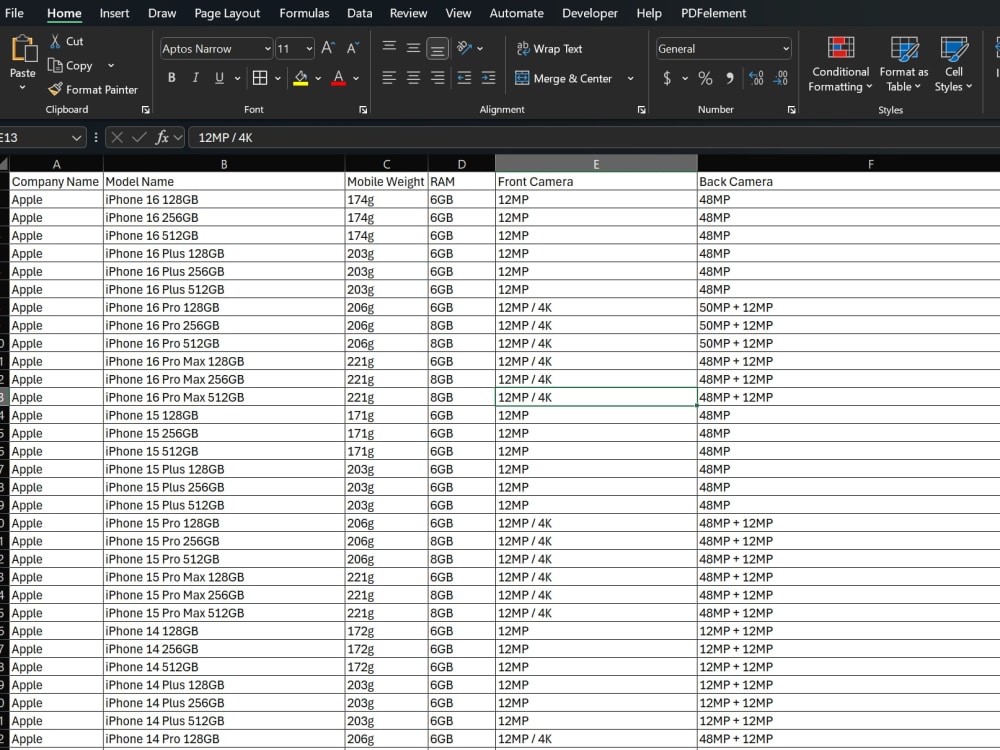This screenshot has height=750, width=1000.
Task: Open the font name dropdown
Action: [267, 48]
